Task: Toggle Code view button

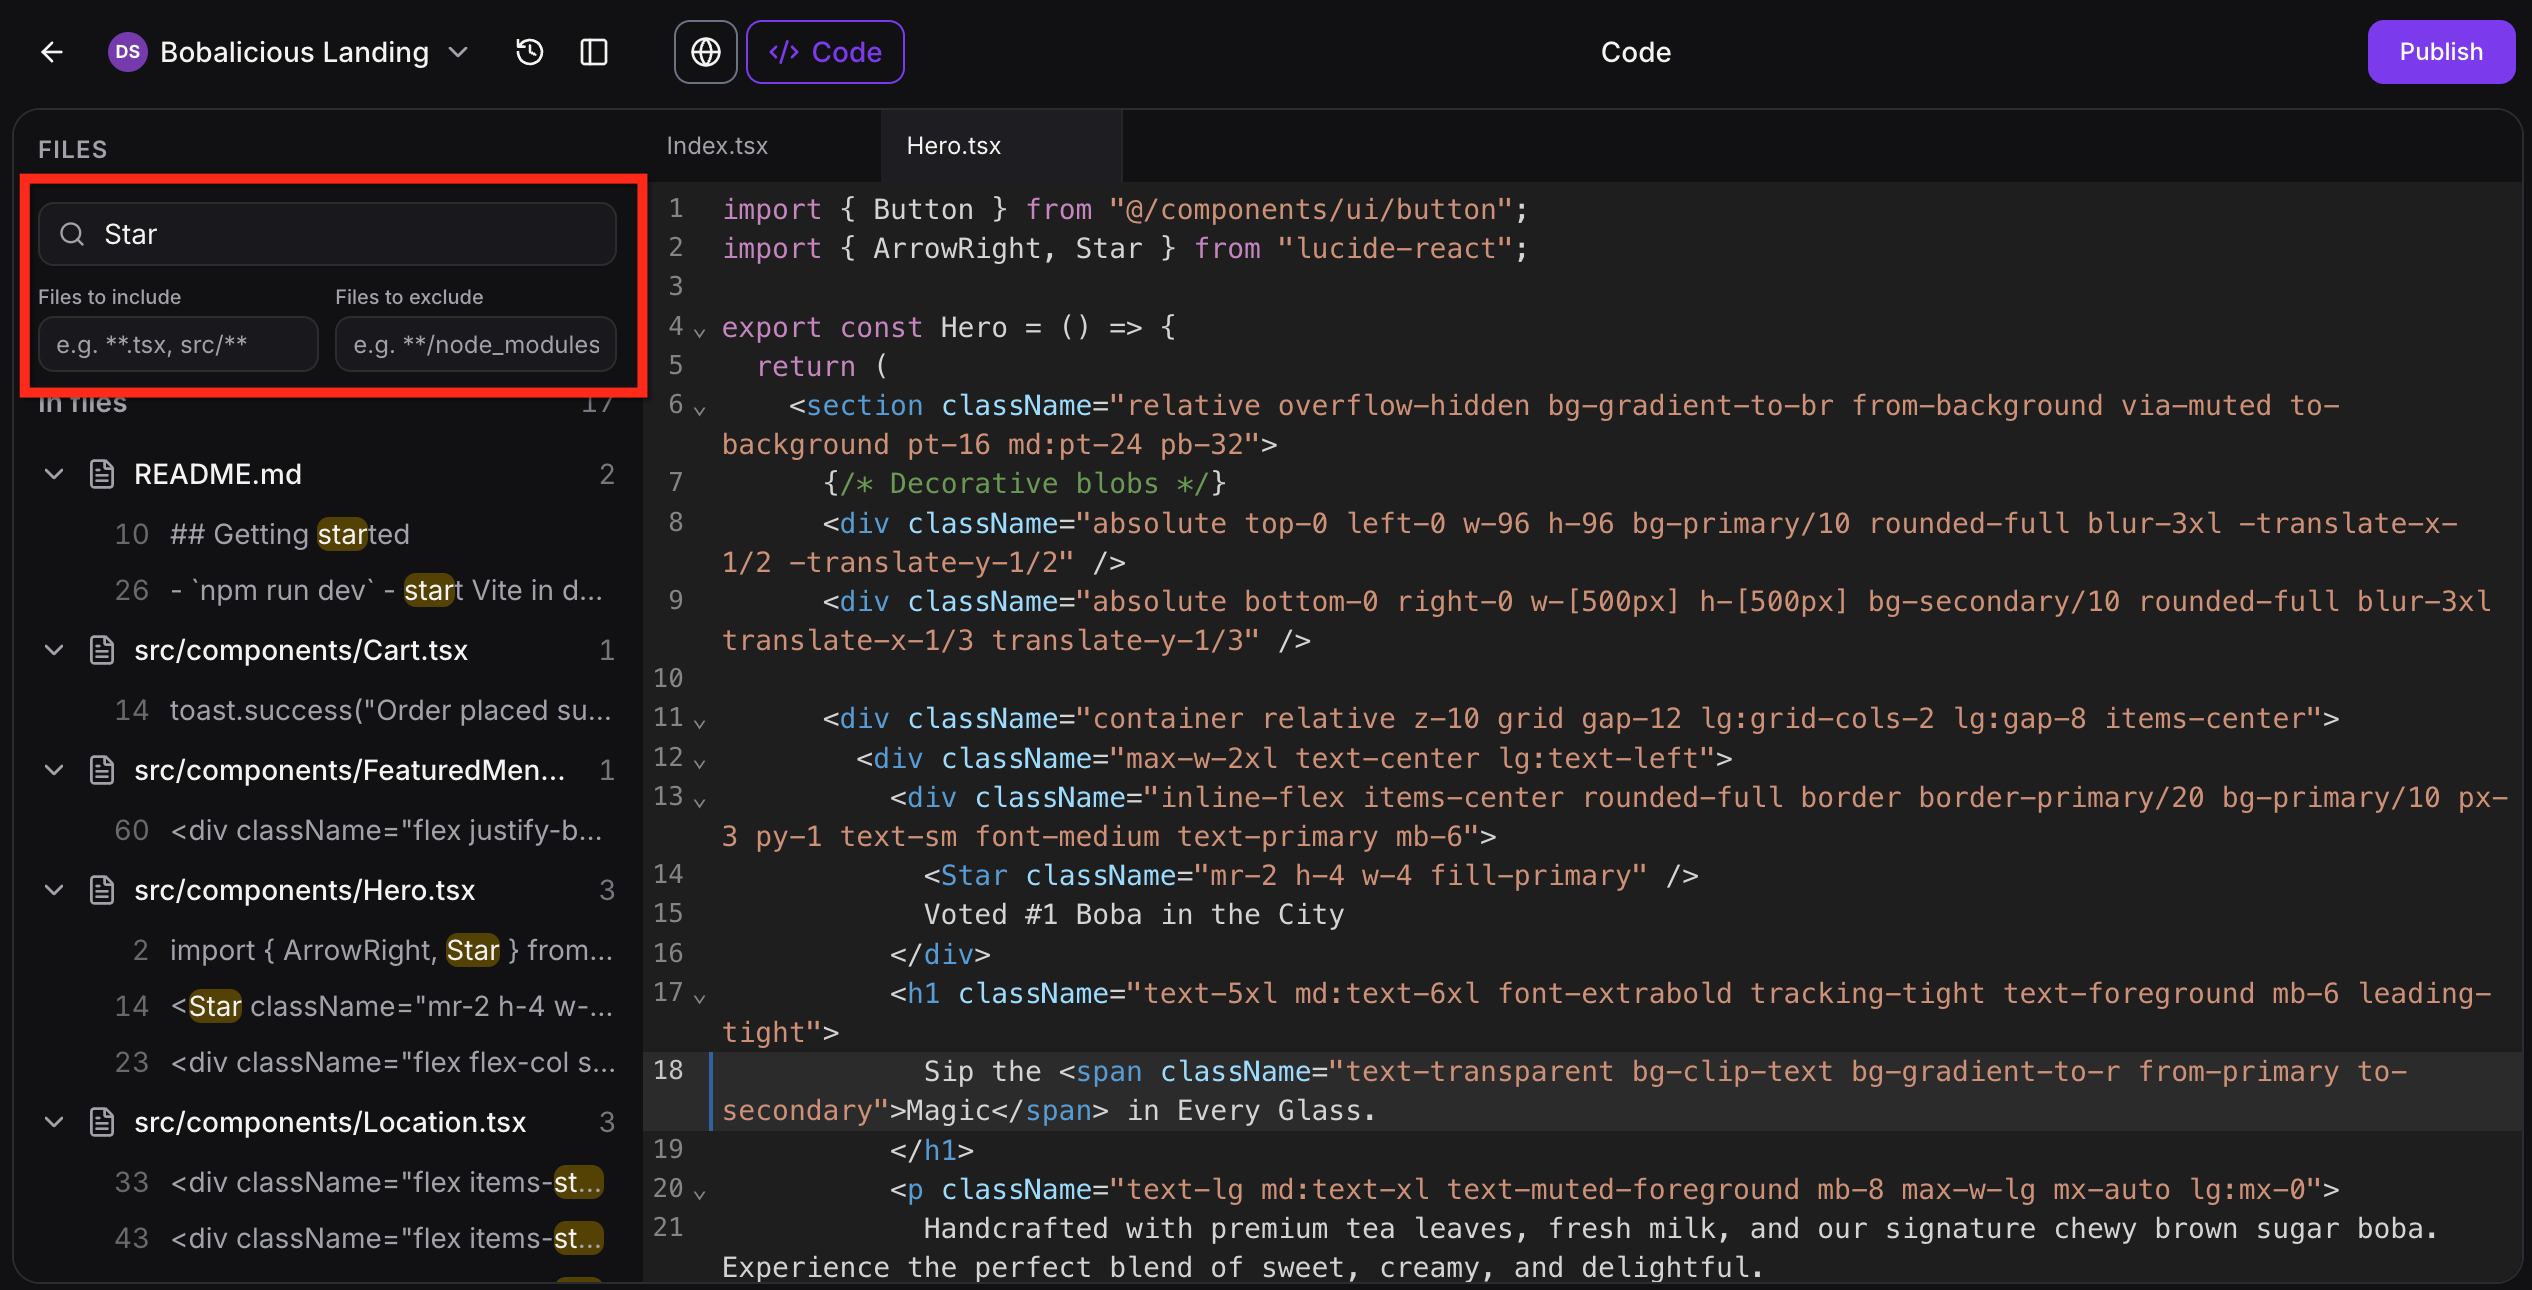Action: pos(825,52)
